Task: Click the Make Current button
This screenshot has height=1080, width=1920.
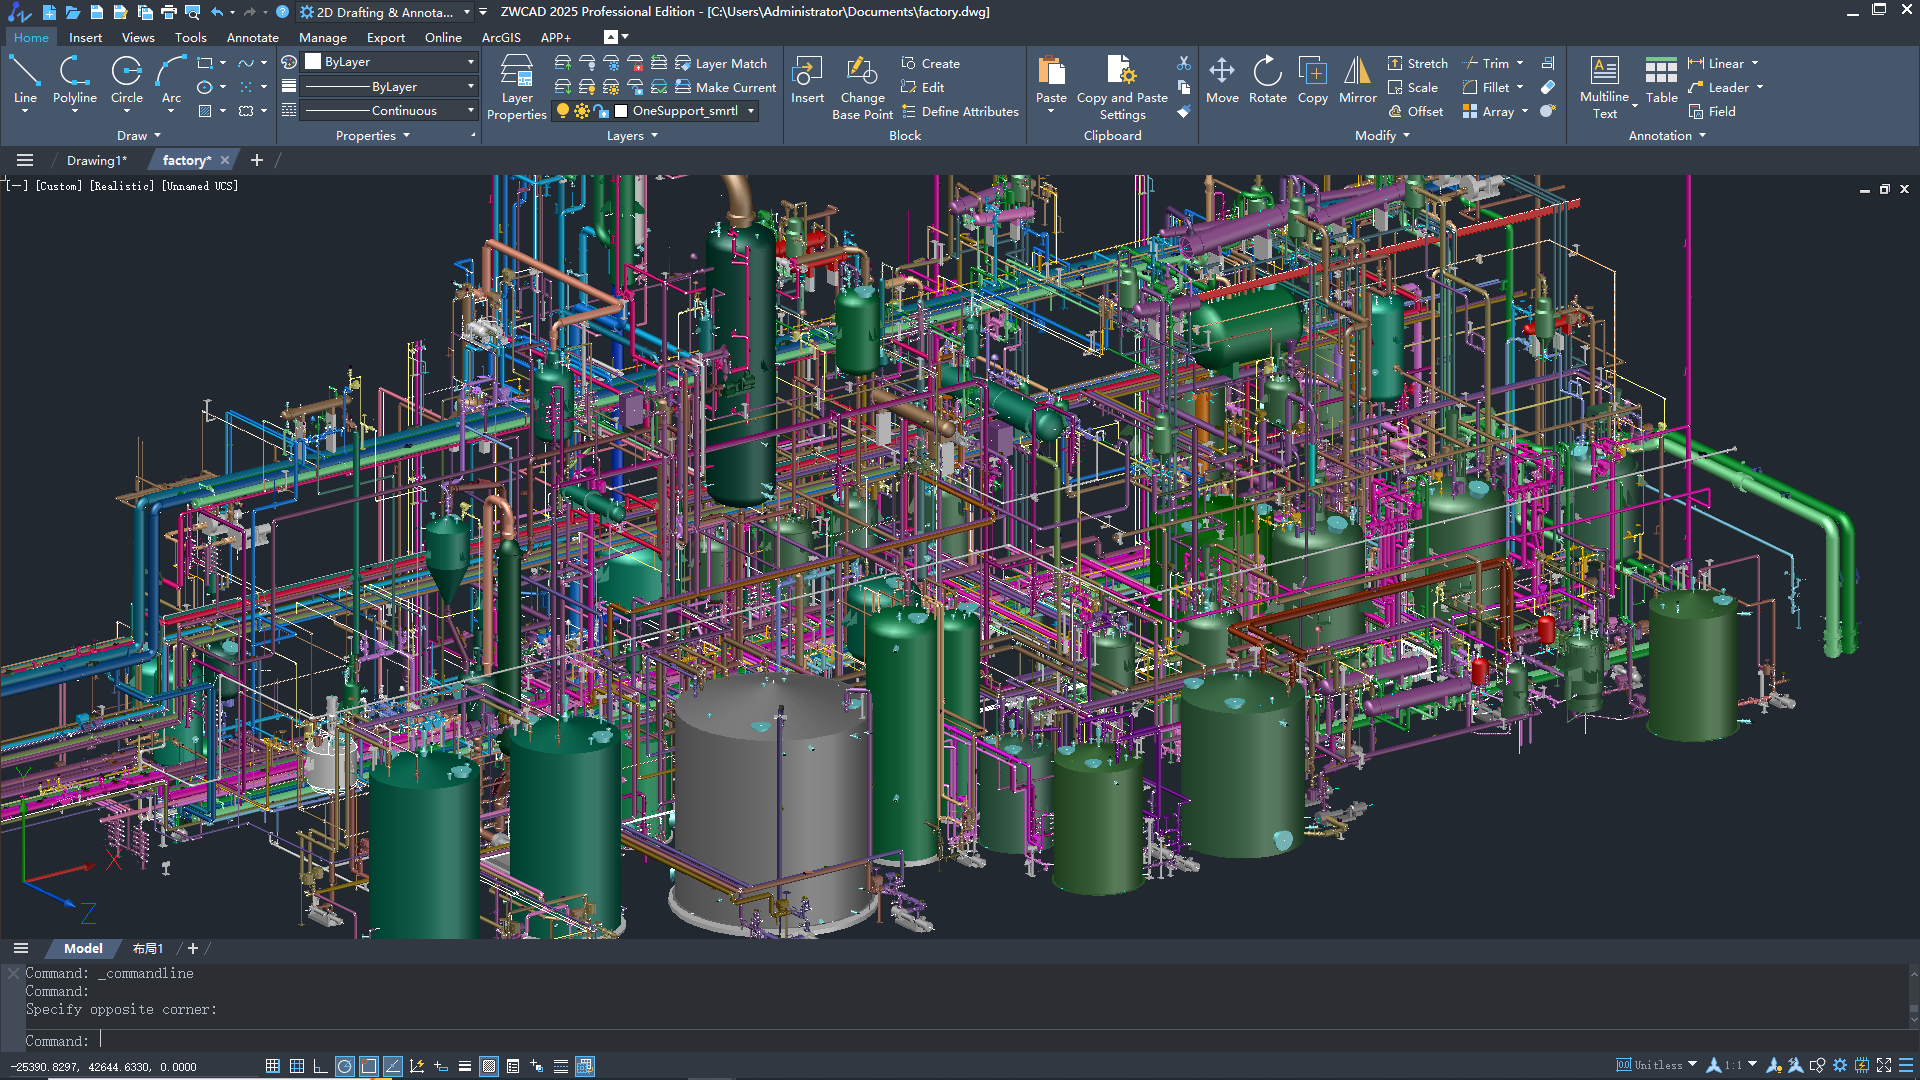Action: coord(726,87)
